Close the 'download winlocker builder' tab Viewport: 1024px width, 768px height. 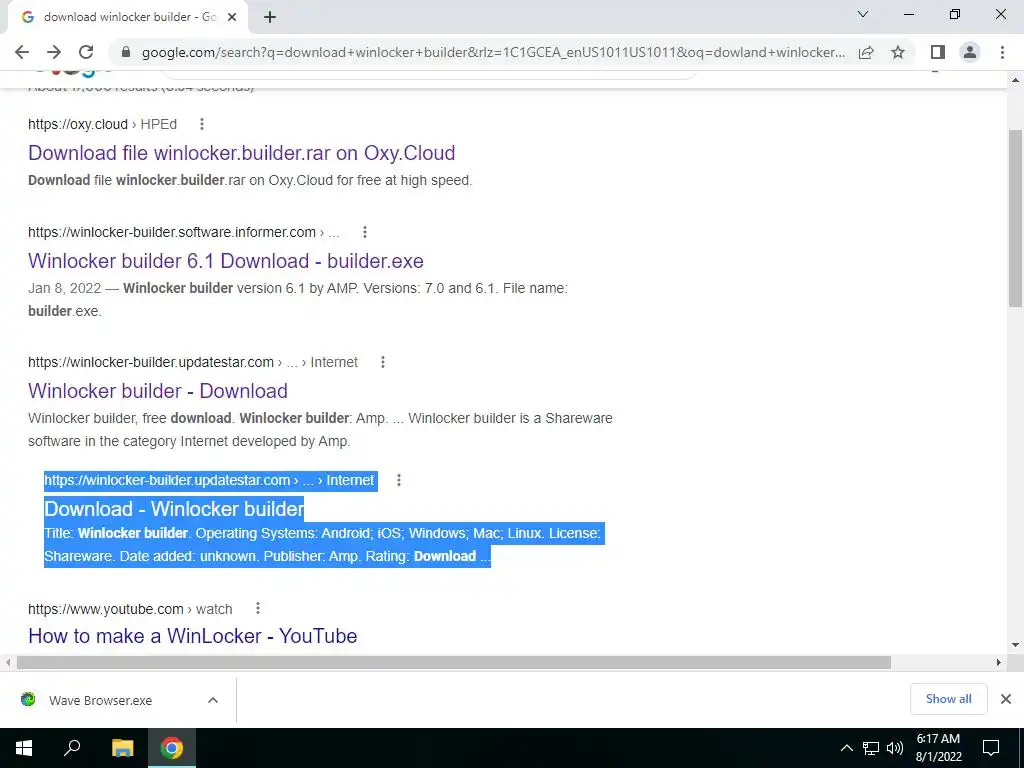click(x=232, y=17)
